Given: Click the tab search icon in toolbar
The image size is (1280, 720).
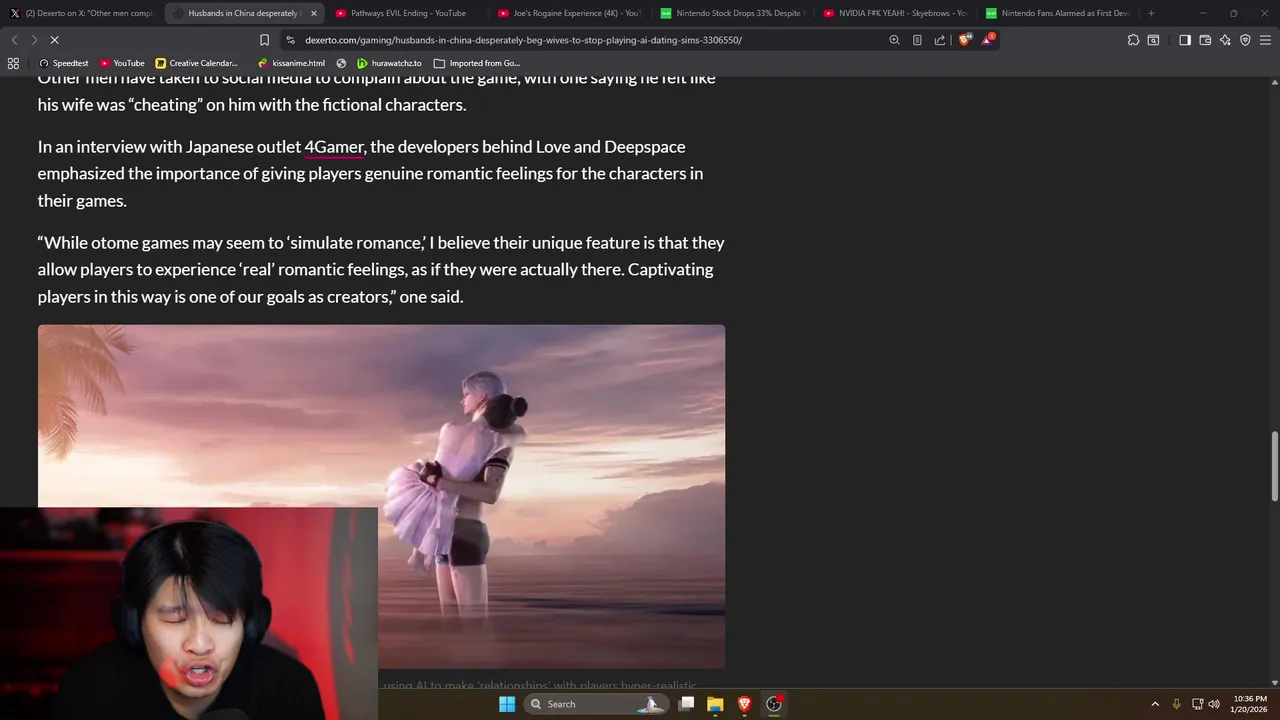Looking at the screenshot, I should pos(1153,40).
